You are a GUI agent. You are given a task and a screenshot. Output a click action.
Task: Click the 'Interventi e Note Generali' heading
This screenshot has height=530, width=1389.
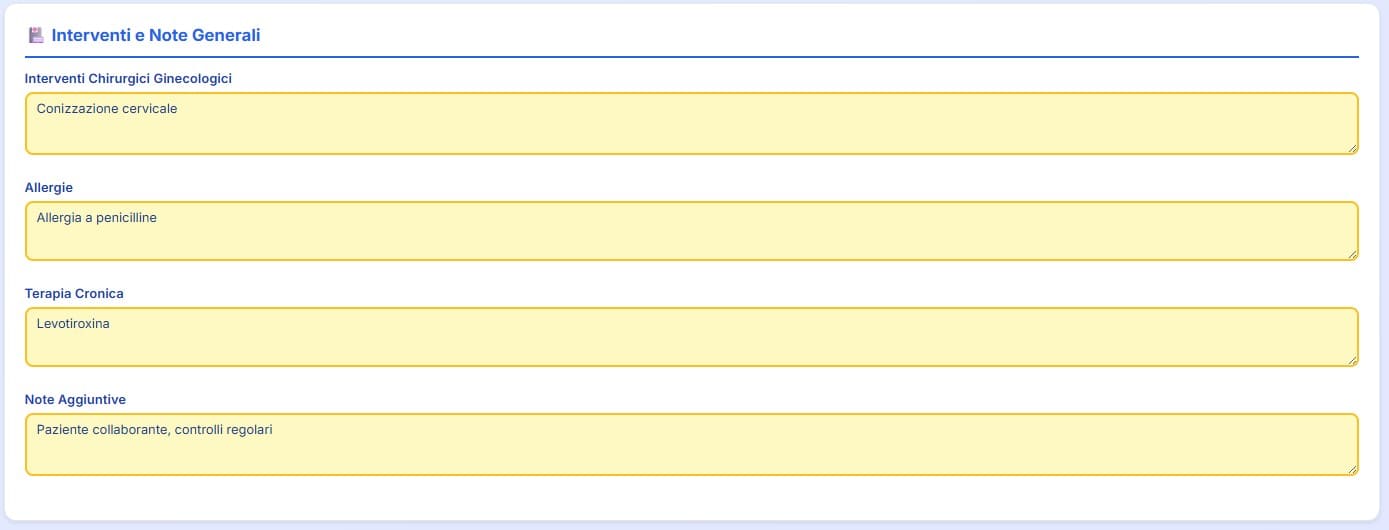pos(155,35)
